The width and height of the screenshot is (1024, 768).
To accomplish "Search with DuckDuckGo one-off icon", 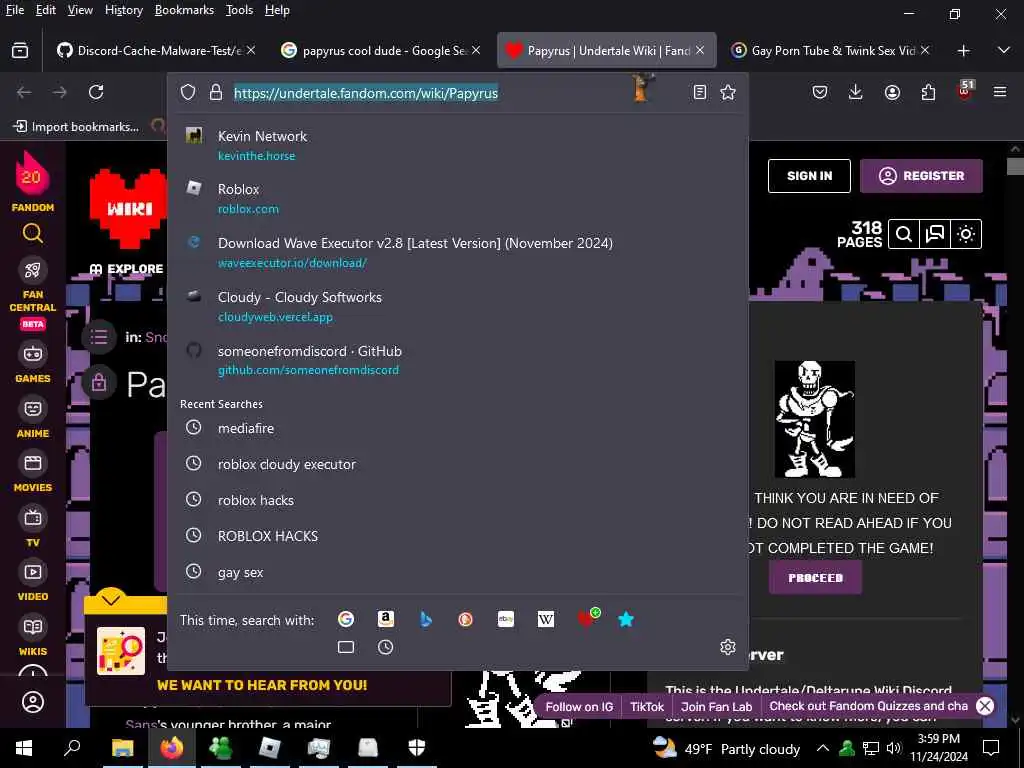I will [466, 619].
